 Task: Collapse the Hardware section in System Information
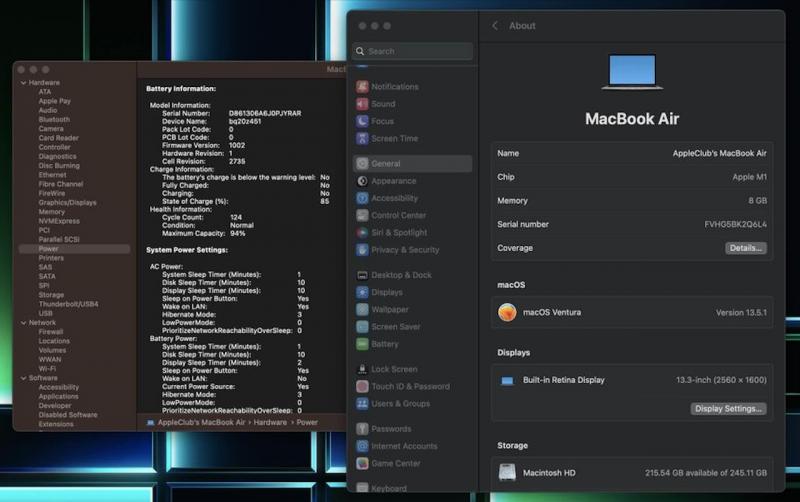pyautogui.click(x=23, y=83)
